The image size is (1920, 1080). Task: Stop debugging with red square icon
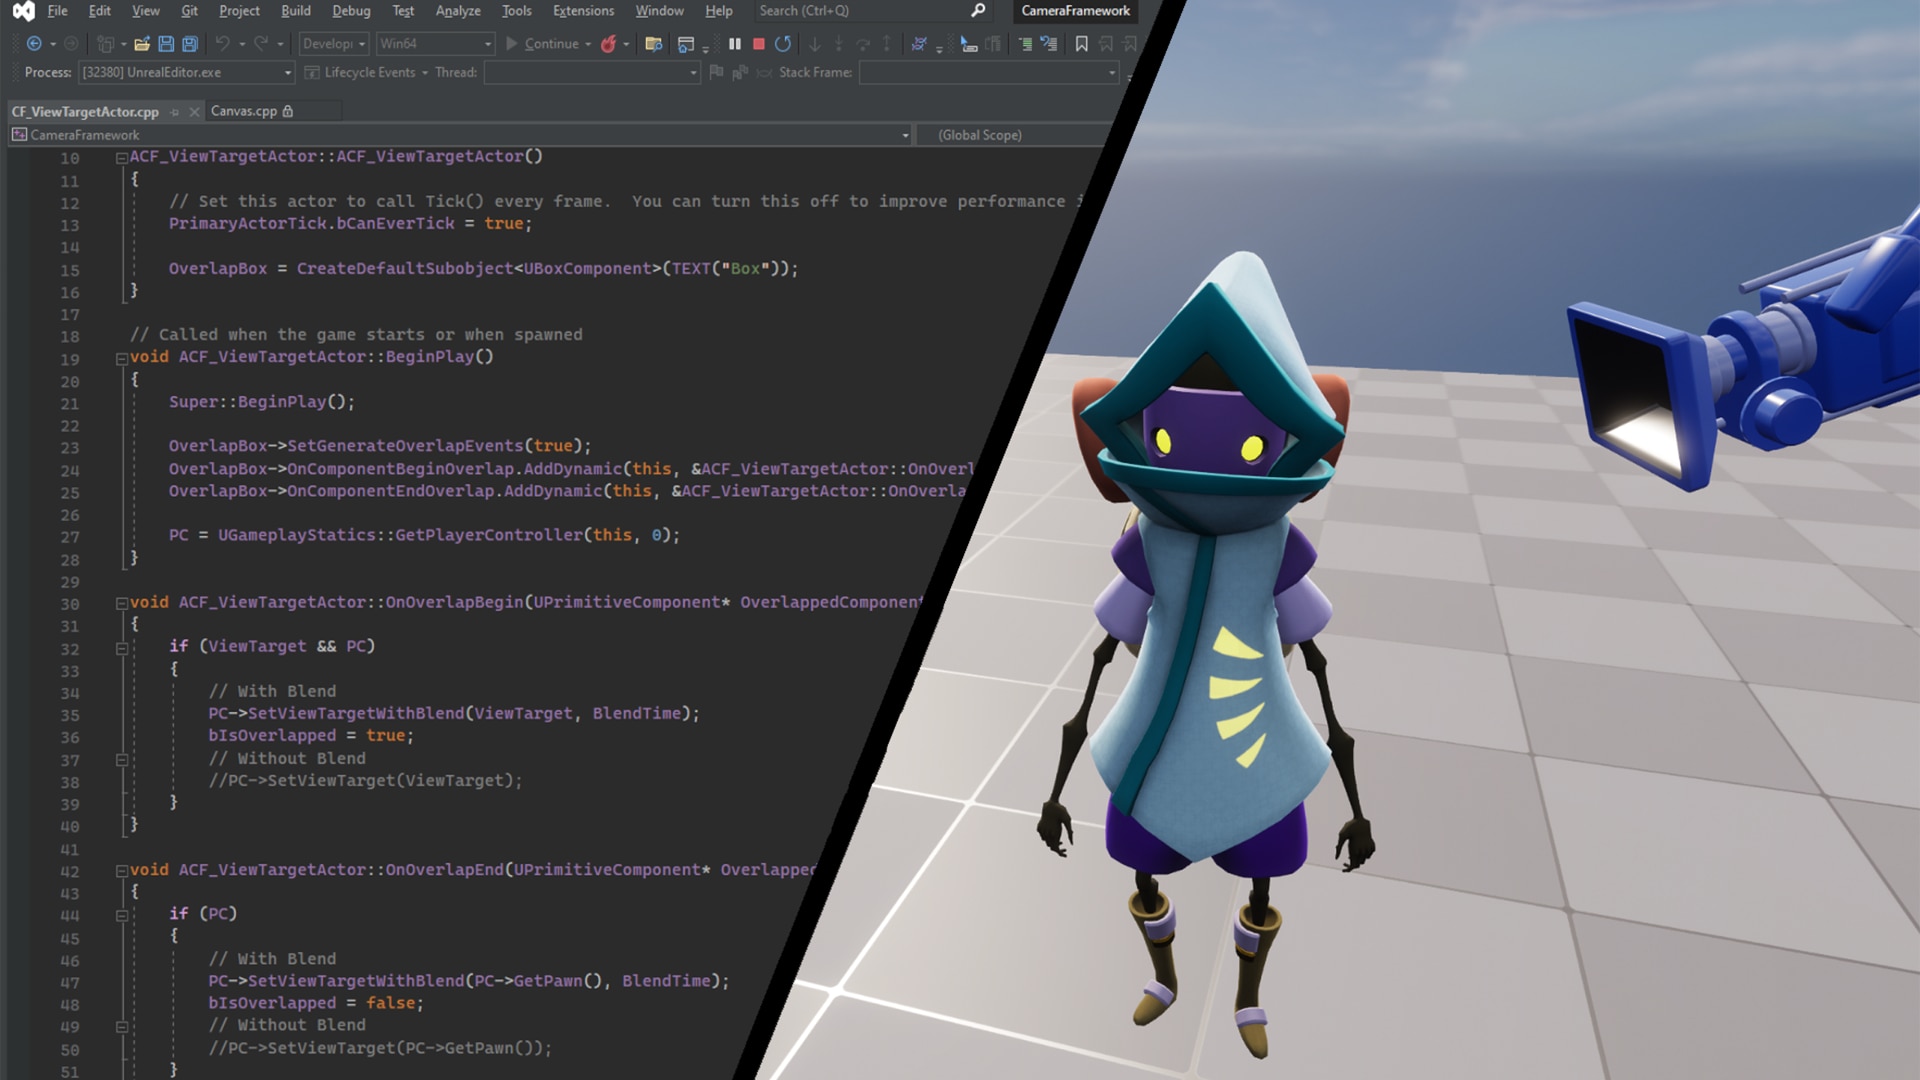pyautogui.click(x=759, y=44)
